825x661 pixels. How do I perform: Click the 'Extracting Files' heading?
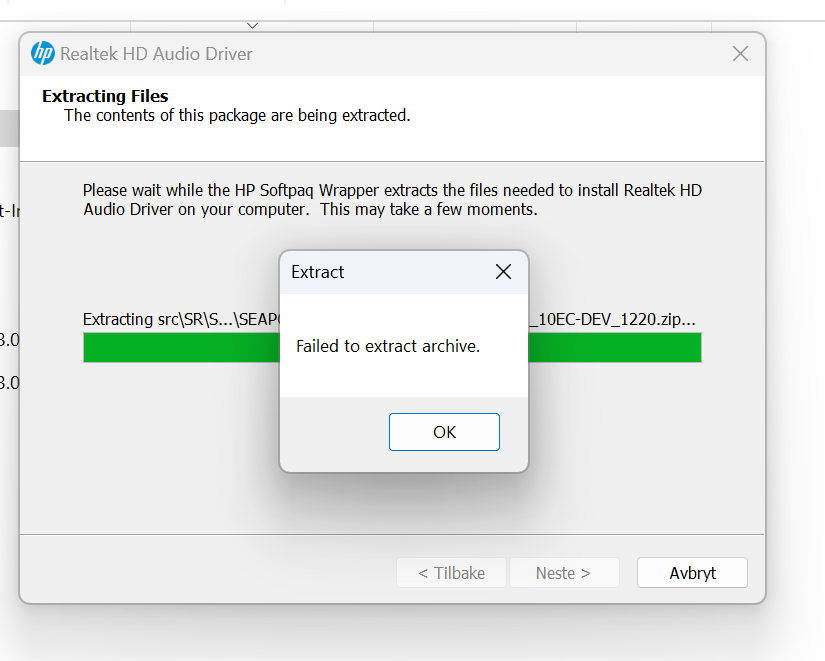tap(105, 97)
